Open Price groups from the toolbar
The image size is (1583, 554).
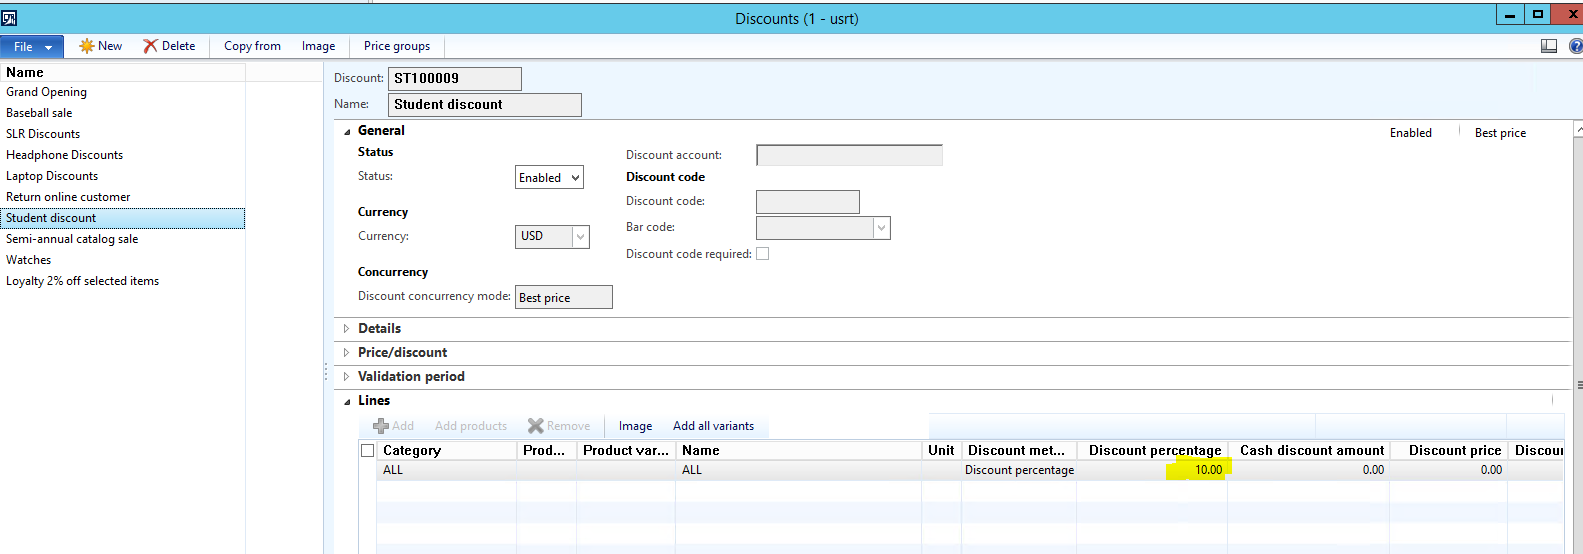point(396,46)
